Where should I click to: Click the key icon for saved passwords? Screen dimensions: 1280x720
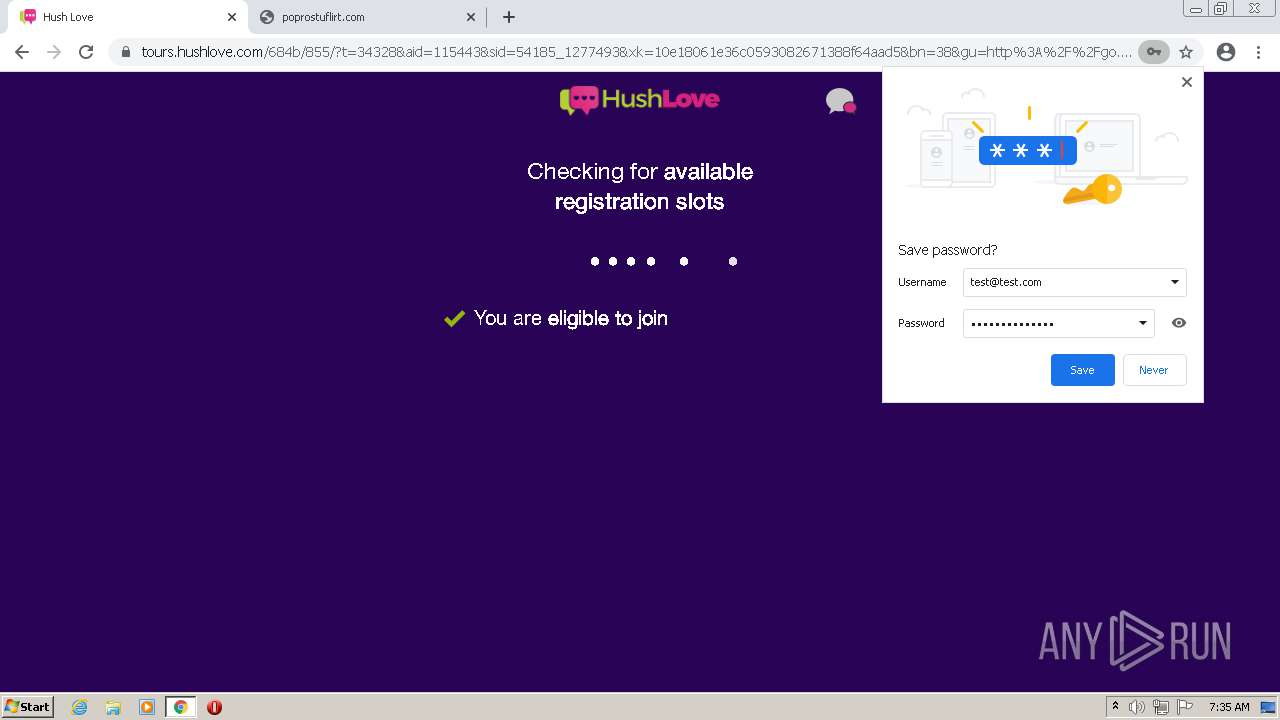(1154, 52)
